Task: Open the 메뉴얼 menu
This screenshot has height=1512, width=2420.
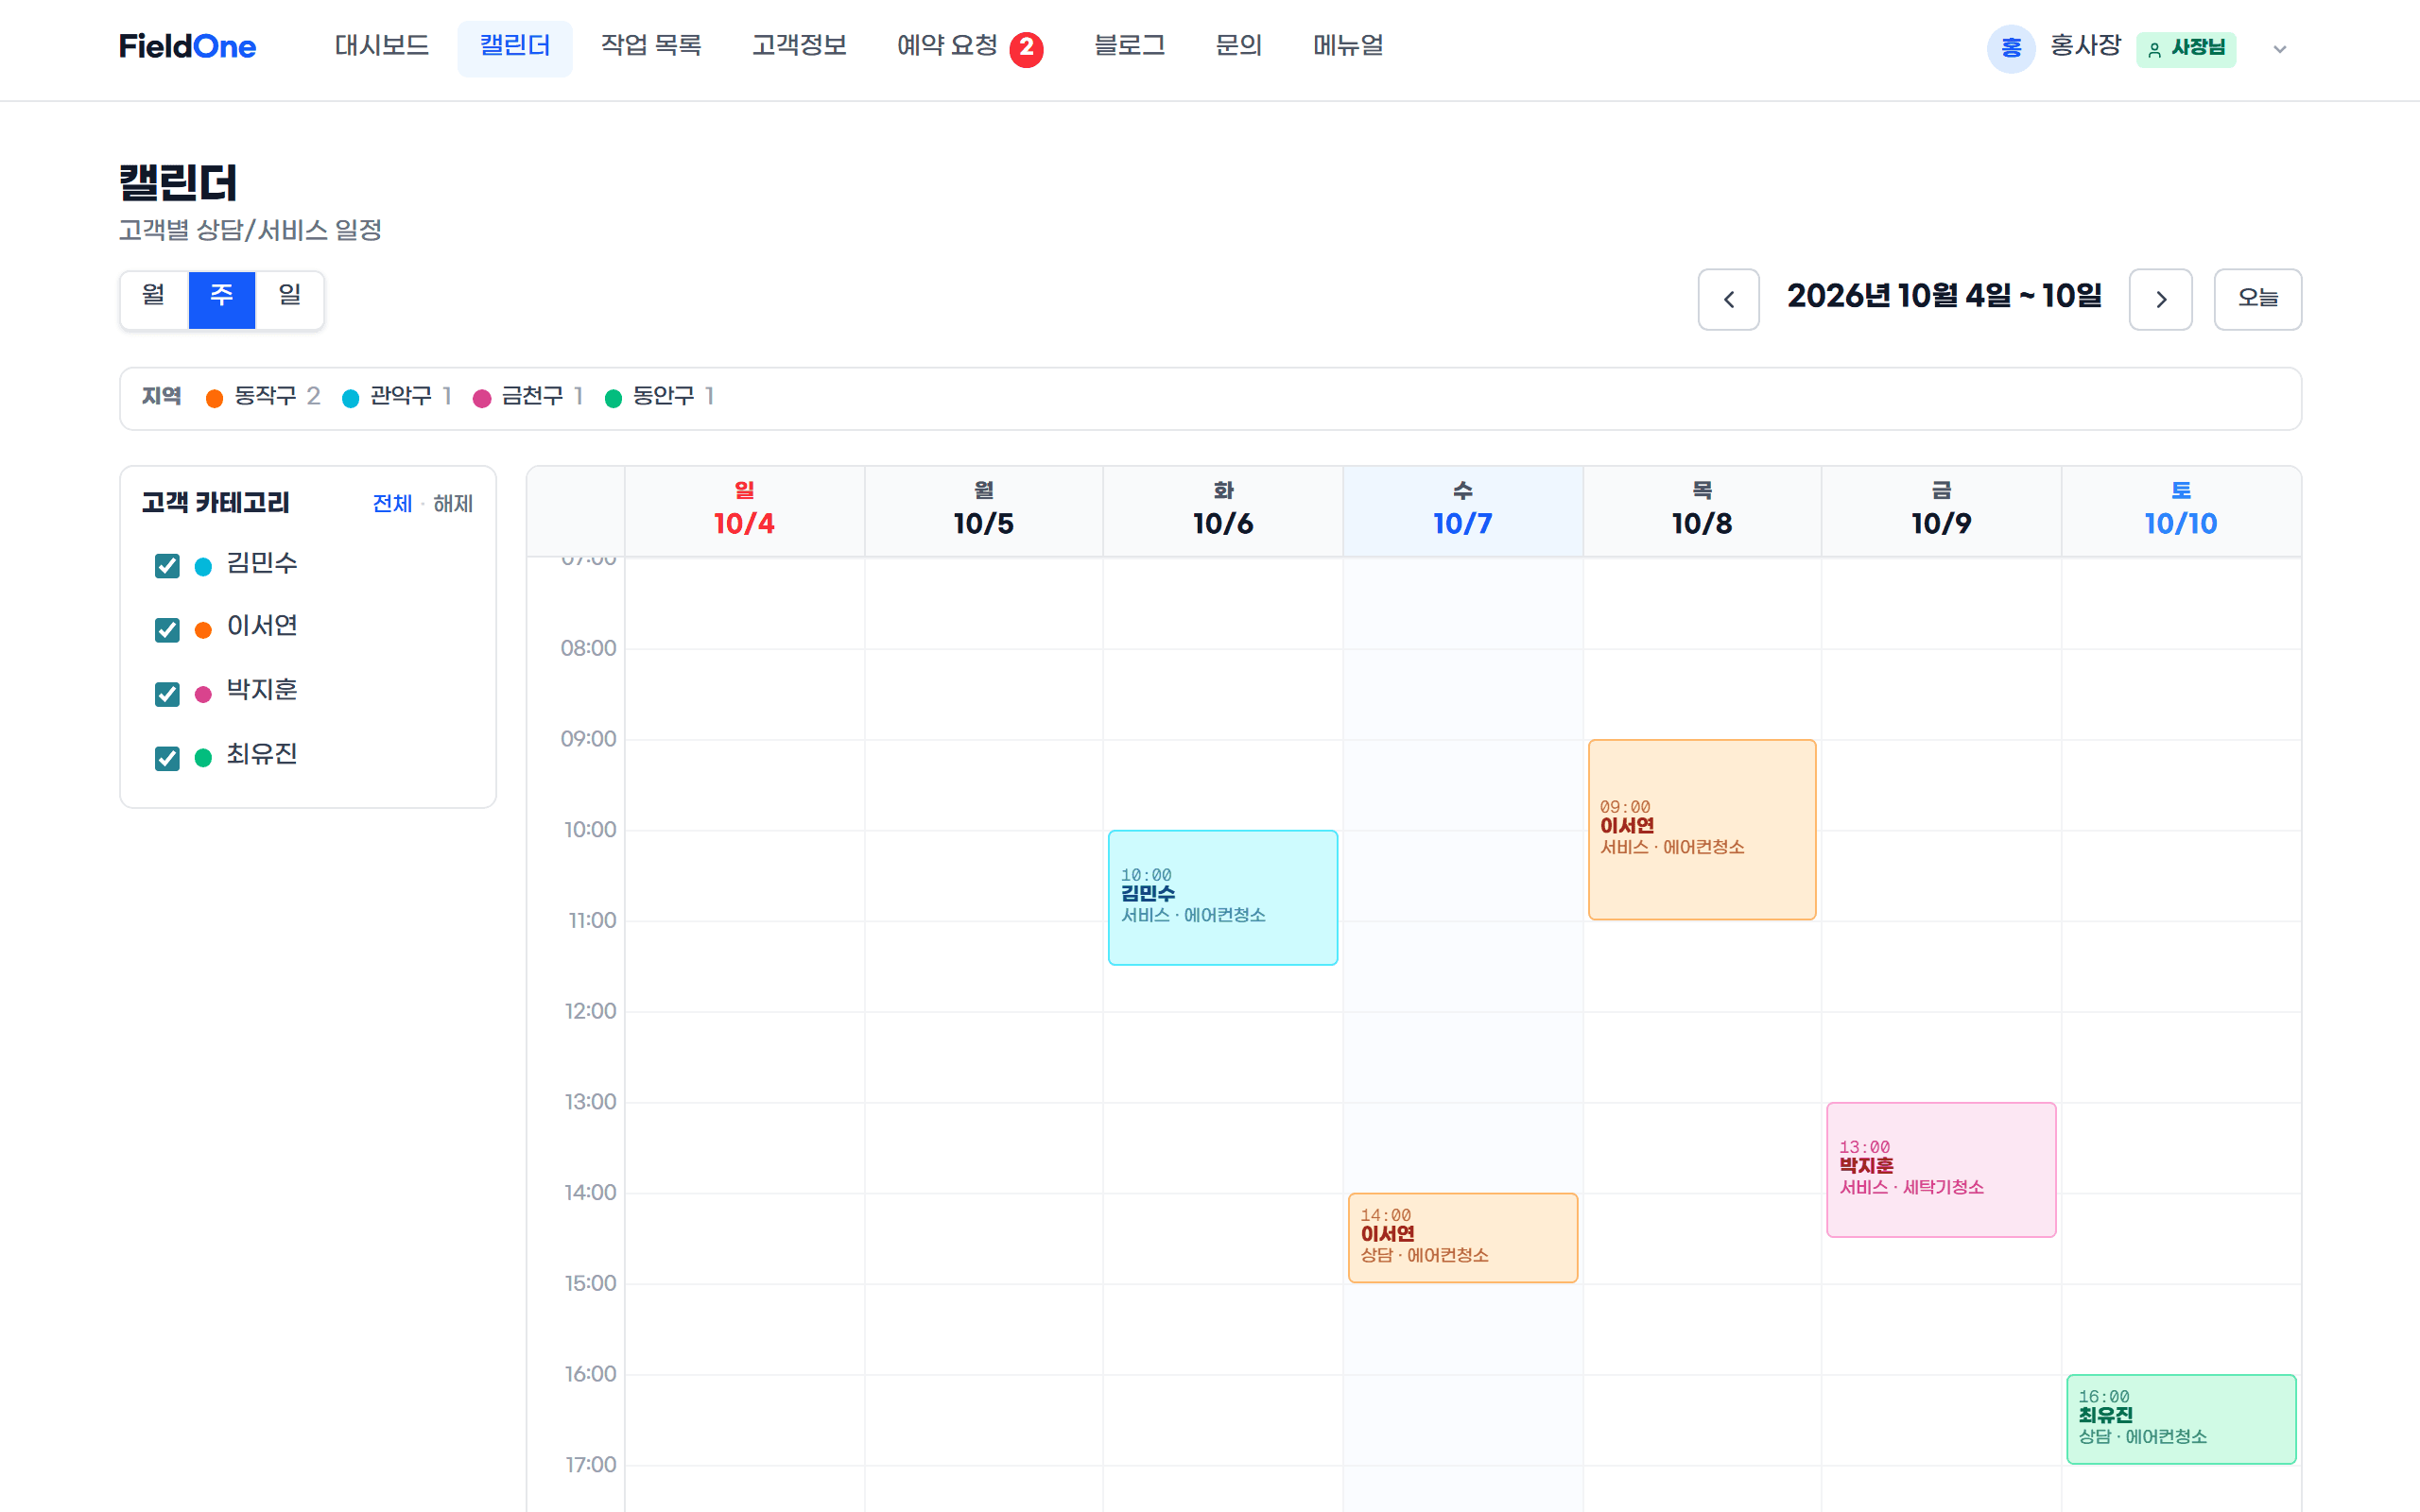Action: (x=1348, y=47)
